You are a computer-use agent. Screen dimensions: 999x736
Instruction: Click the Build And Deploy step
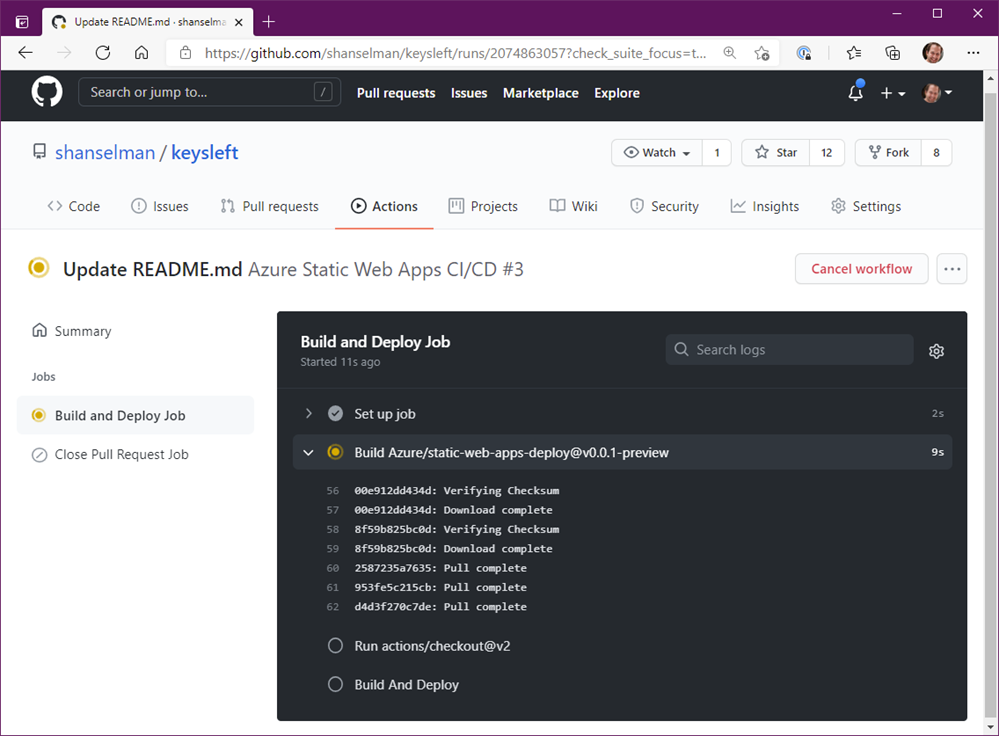pos(406,685)
